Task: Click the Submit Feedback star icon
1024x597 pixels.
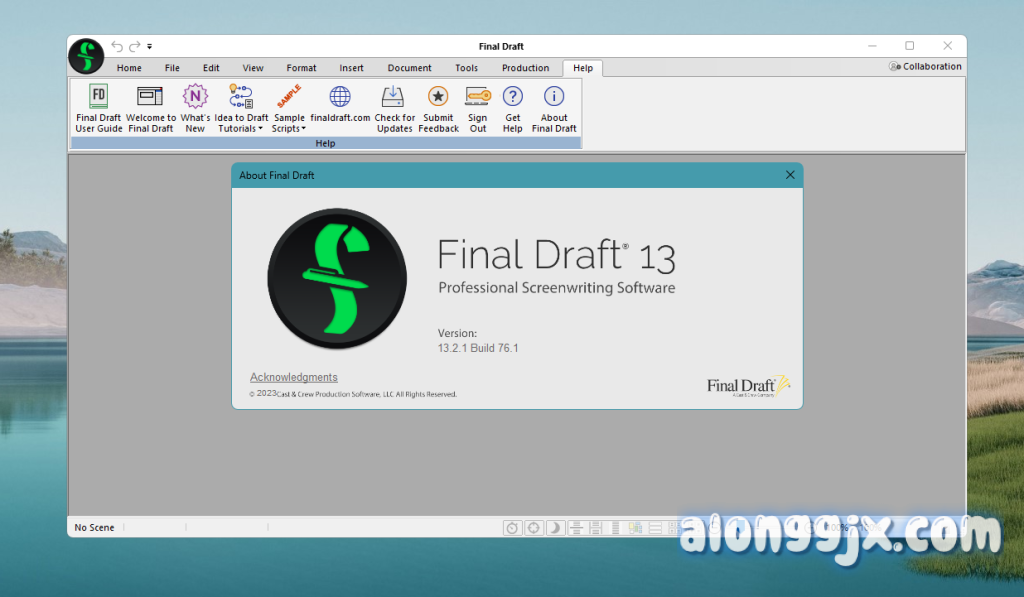Action: (438, 97)
